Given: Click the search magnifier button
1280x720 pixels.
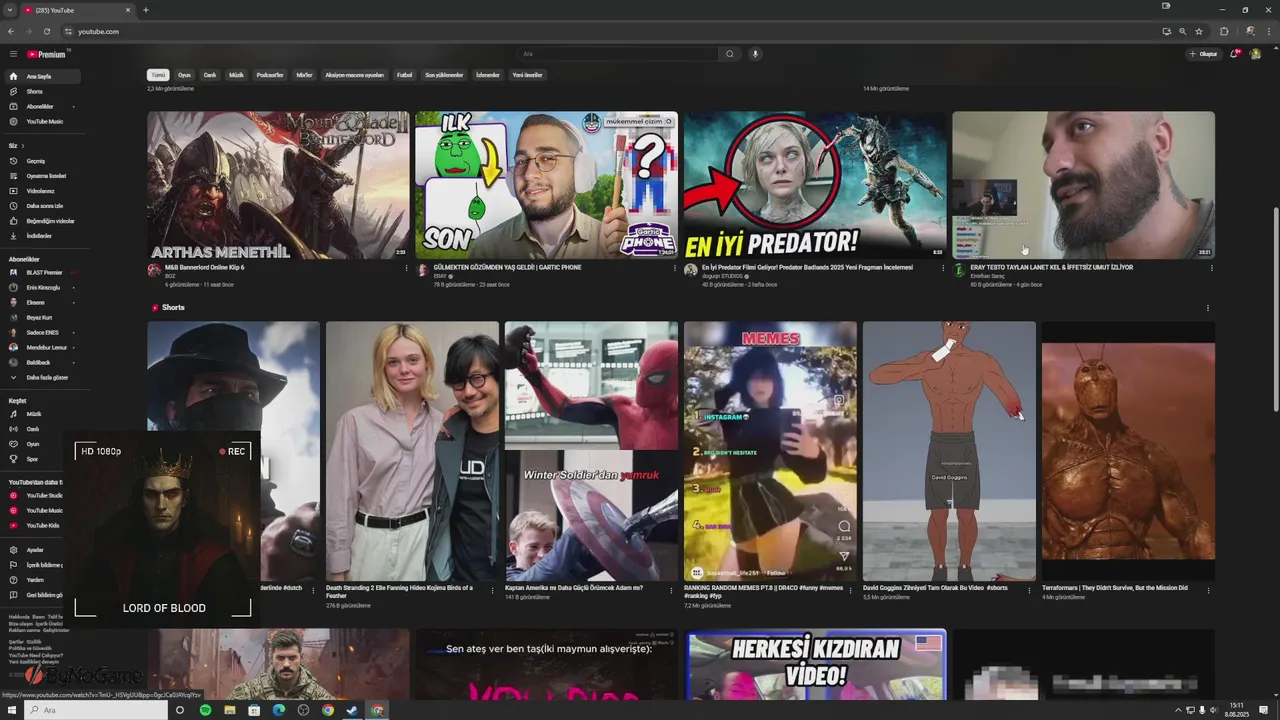Looking at the screenshot, I should tap(730, 54).
